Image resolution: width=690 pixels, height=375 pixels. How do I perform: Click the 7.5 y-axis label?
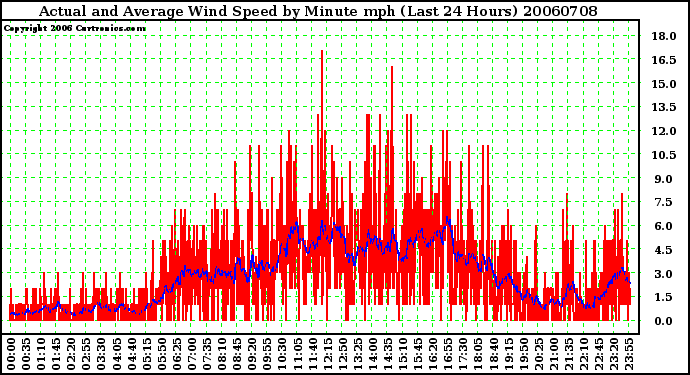click(x=664, y=202)
